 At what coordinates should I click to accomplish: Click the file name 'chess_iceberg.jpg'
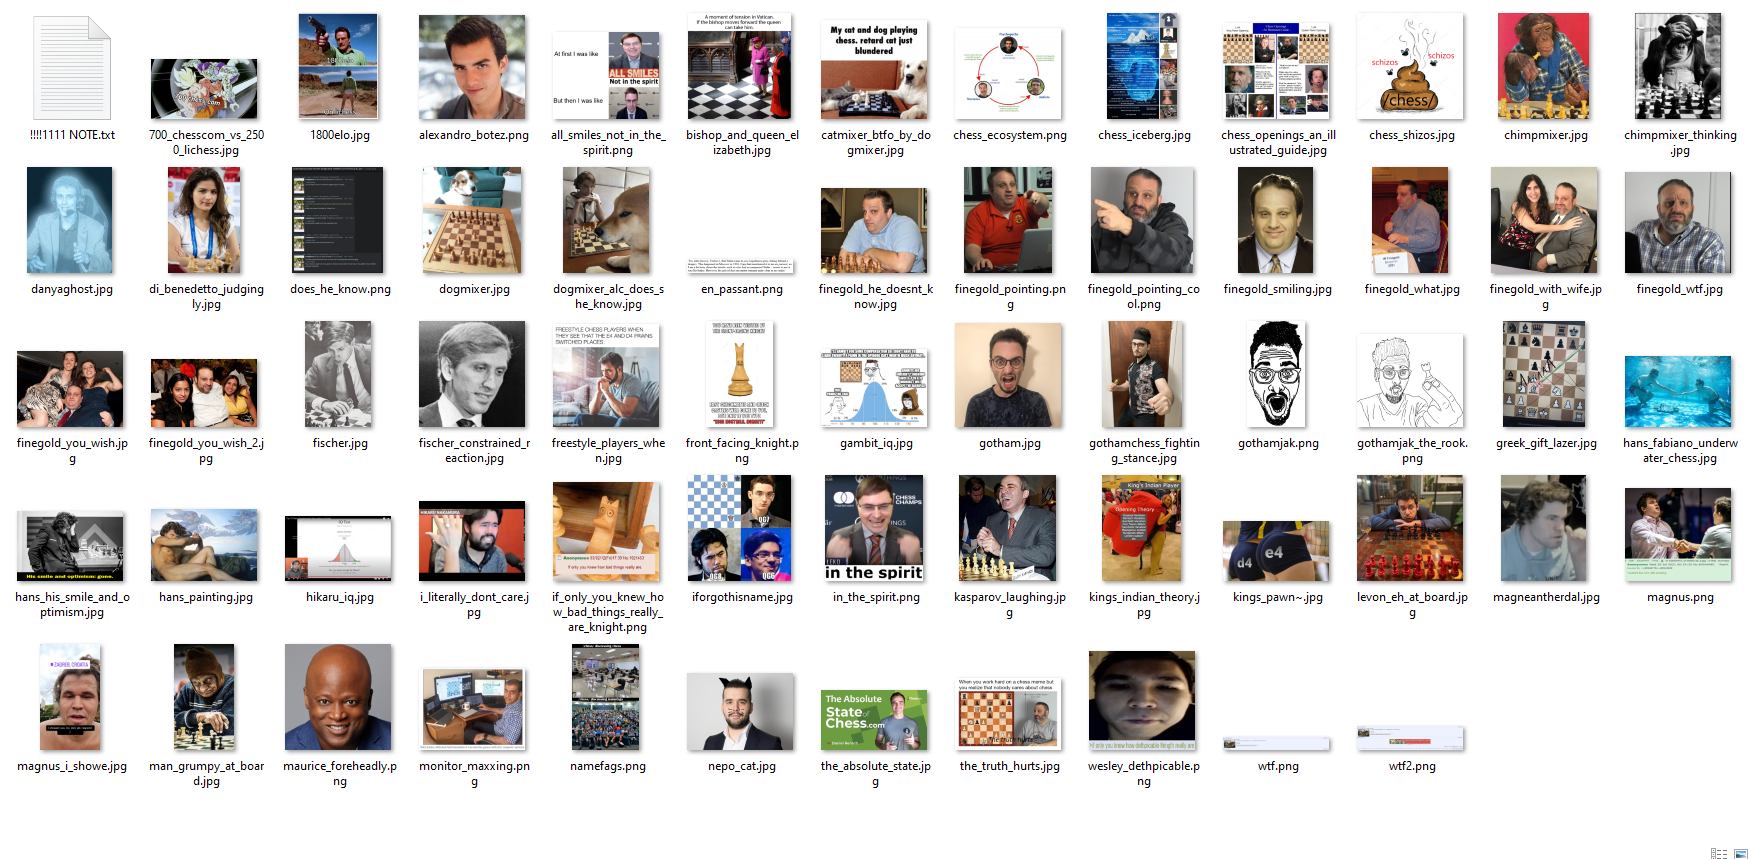pos(1144,135)
